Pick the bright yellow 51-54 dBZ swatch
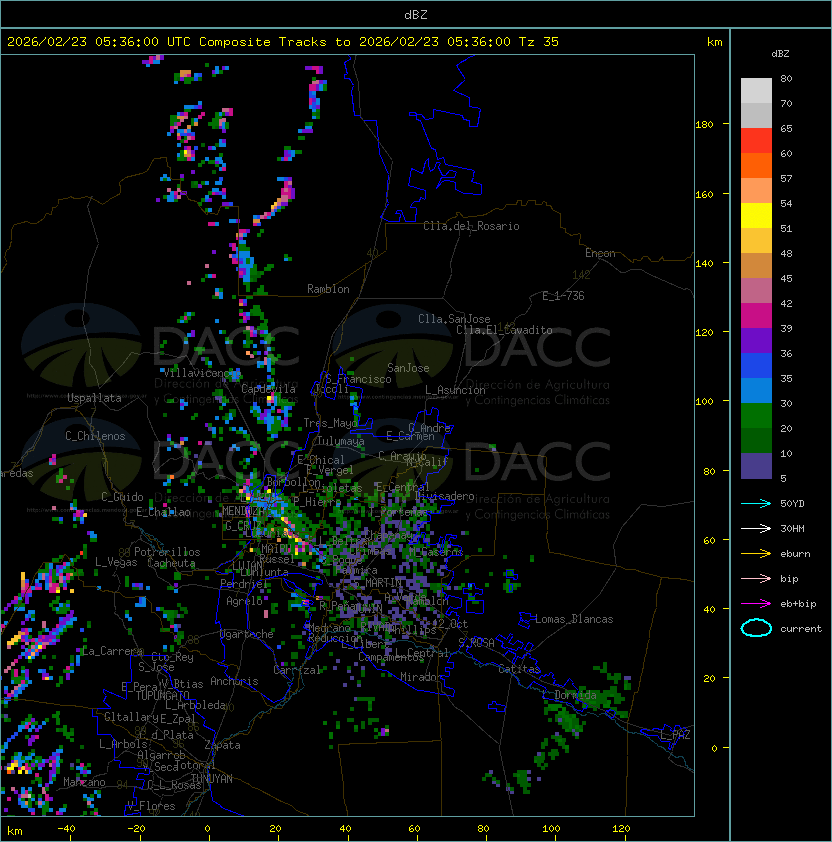This screenshot has height=842, width=832. pyautogui.click(x=756, y=216)
